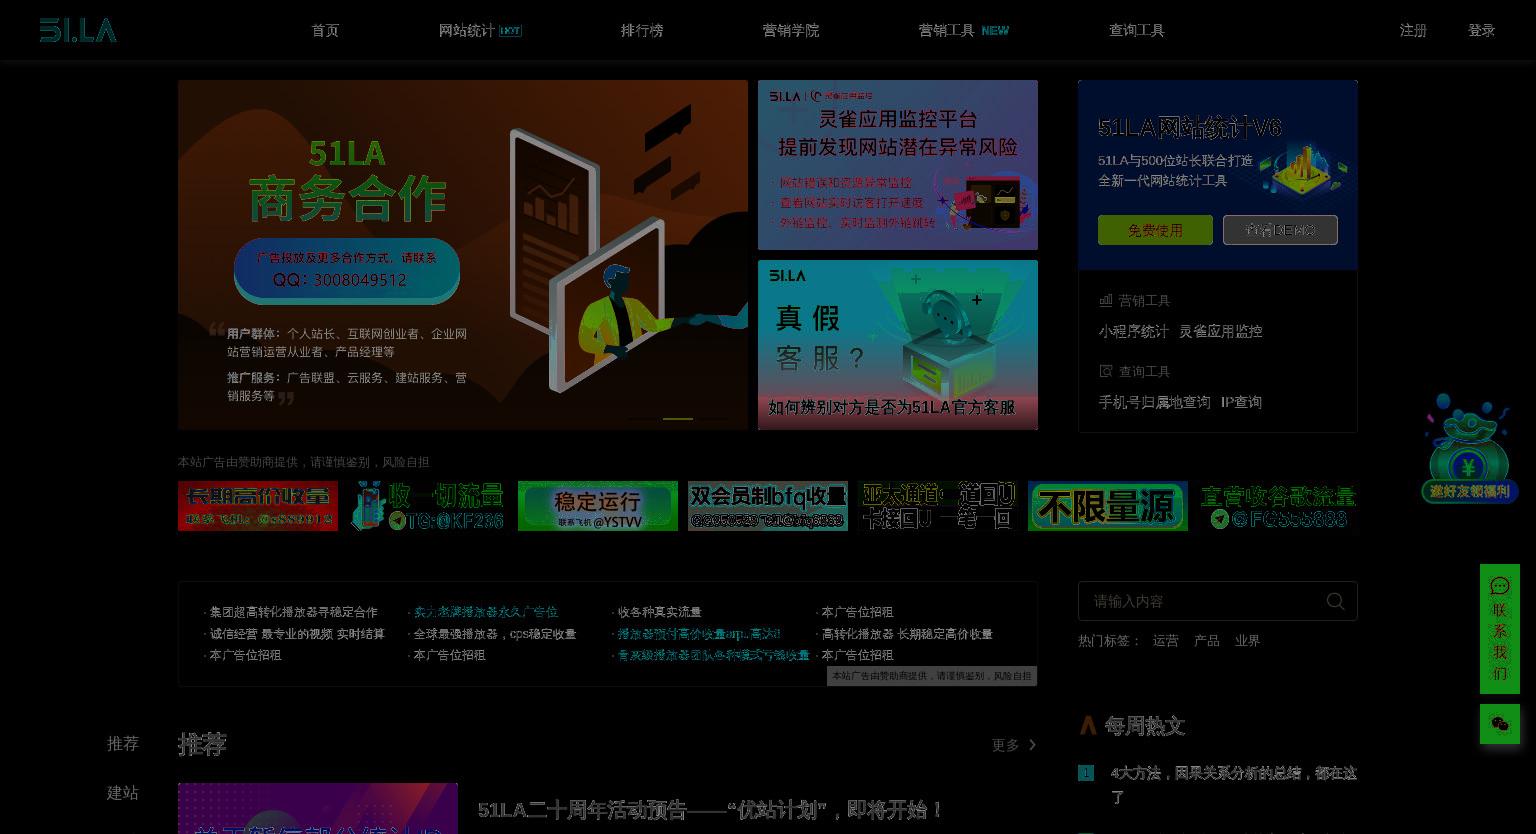This screenshot has height=834, width=1536.
Task: Open weekly hot article 4大方法，因果关系分析的总结
Action: [x=1233, y=785]
